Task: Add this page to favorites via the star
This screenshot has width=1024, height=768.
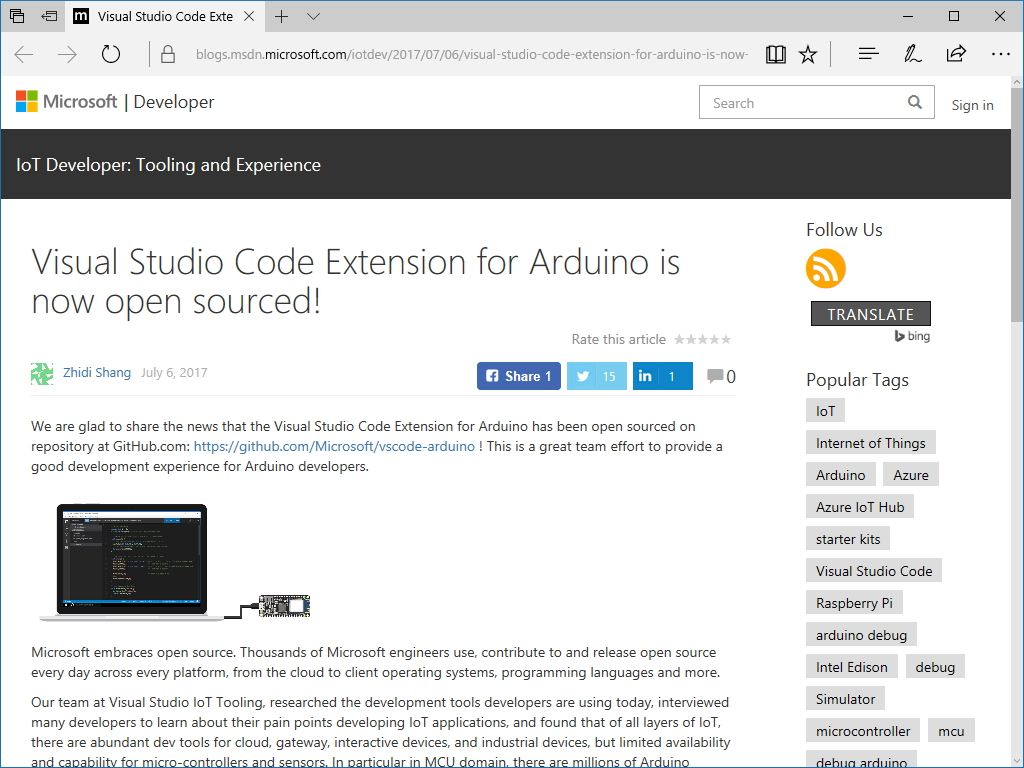Action: (x=807, y=53)
